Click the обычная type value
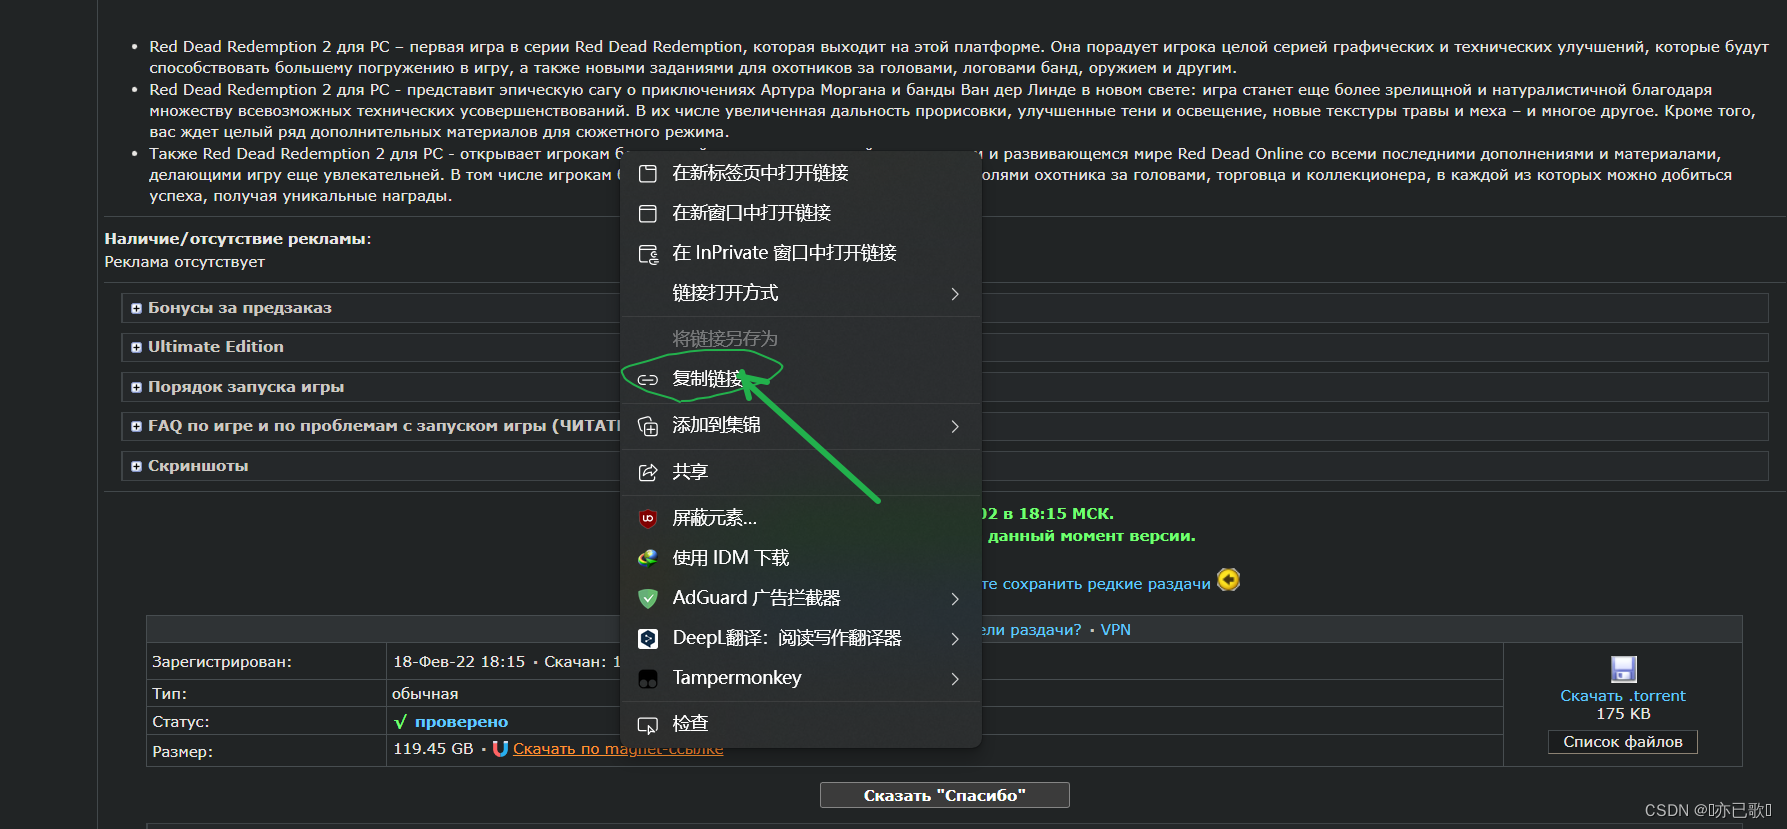Screen dimensions: 1787x829 point(425,694)
